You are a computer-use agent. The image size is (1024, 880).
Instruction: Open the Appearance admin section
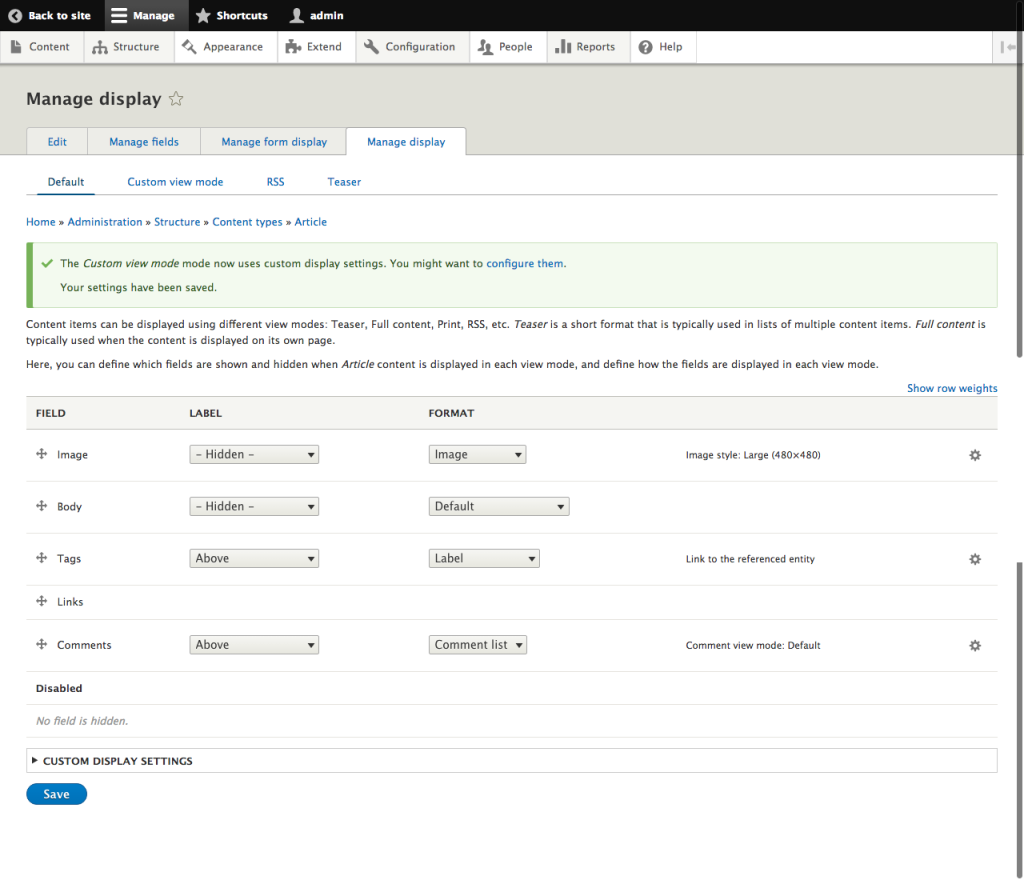pos(223,47)
